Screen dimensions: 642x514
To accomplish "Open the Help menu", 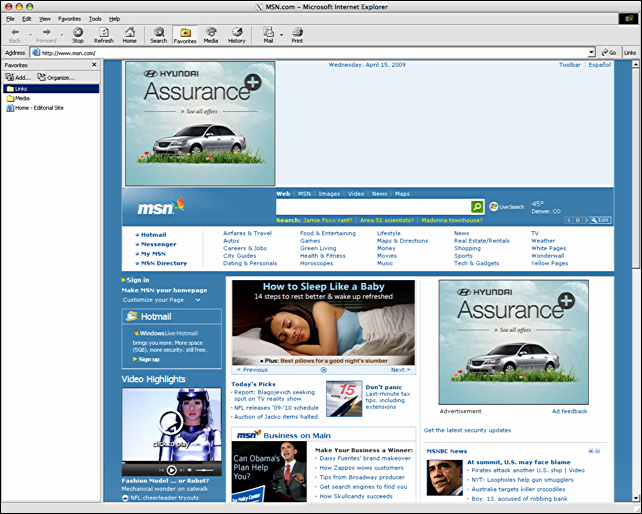I will tap(114, 19).
